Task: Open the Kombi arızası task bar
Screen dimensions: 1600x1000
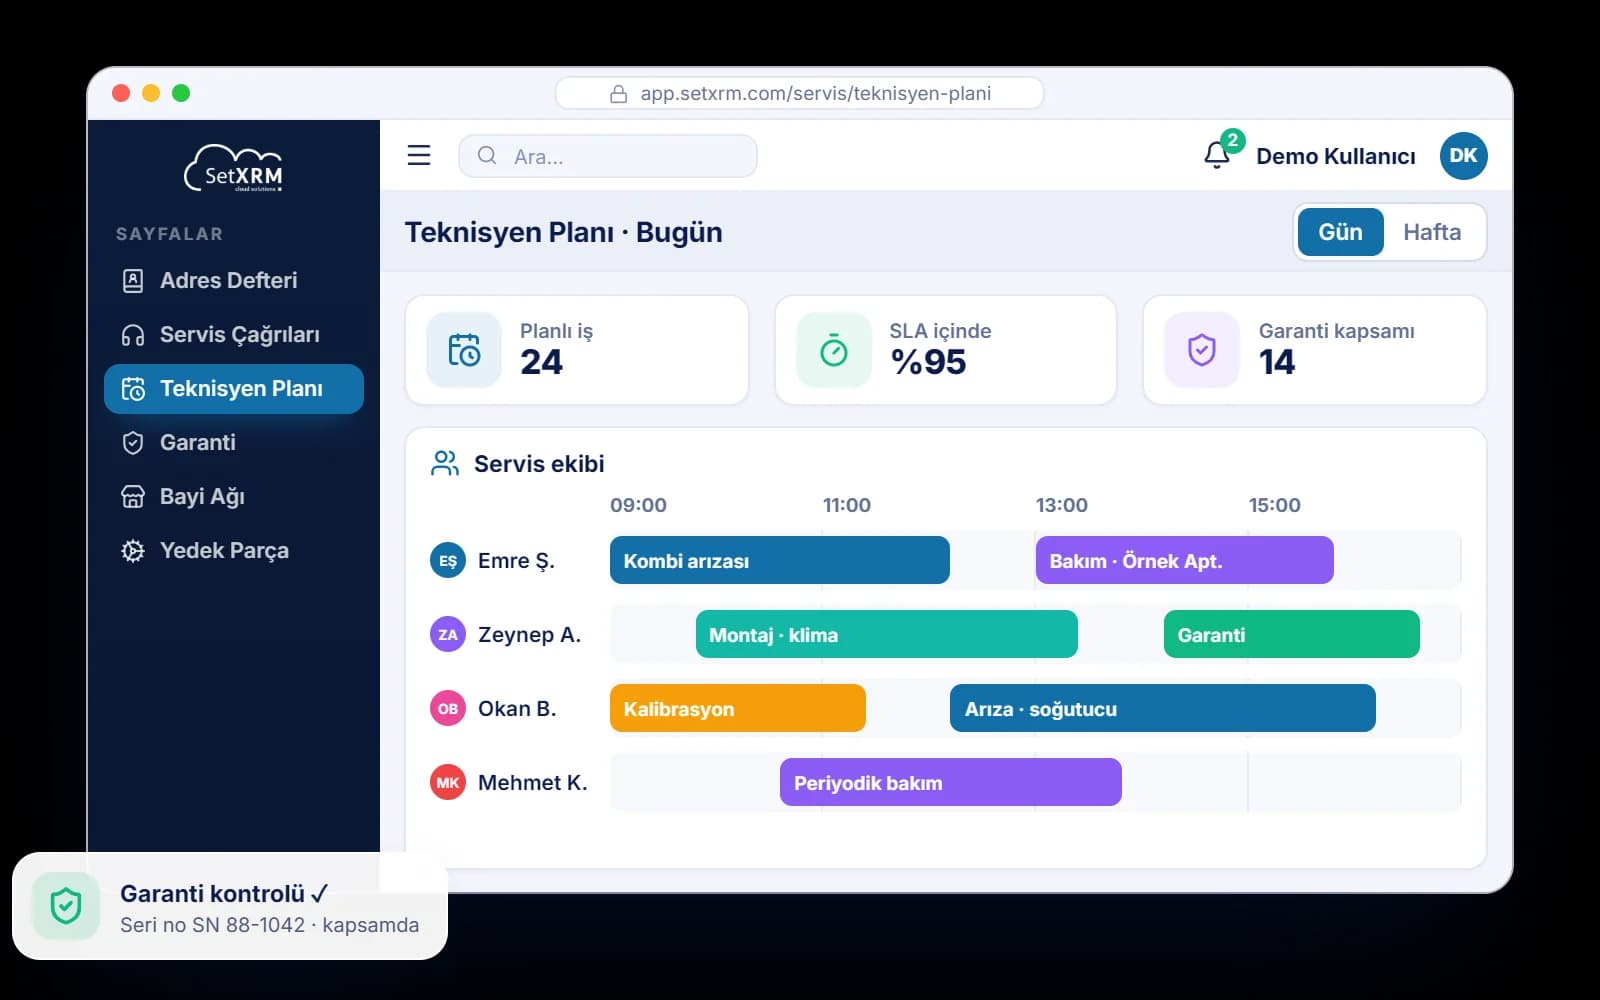Action: click(780, 560)
